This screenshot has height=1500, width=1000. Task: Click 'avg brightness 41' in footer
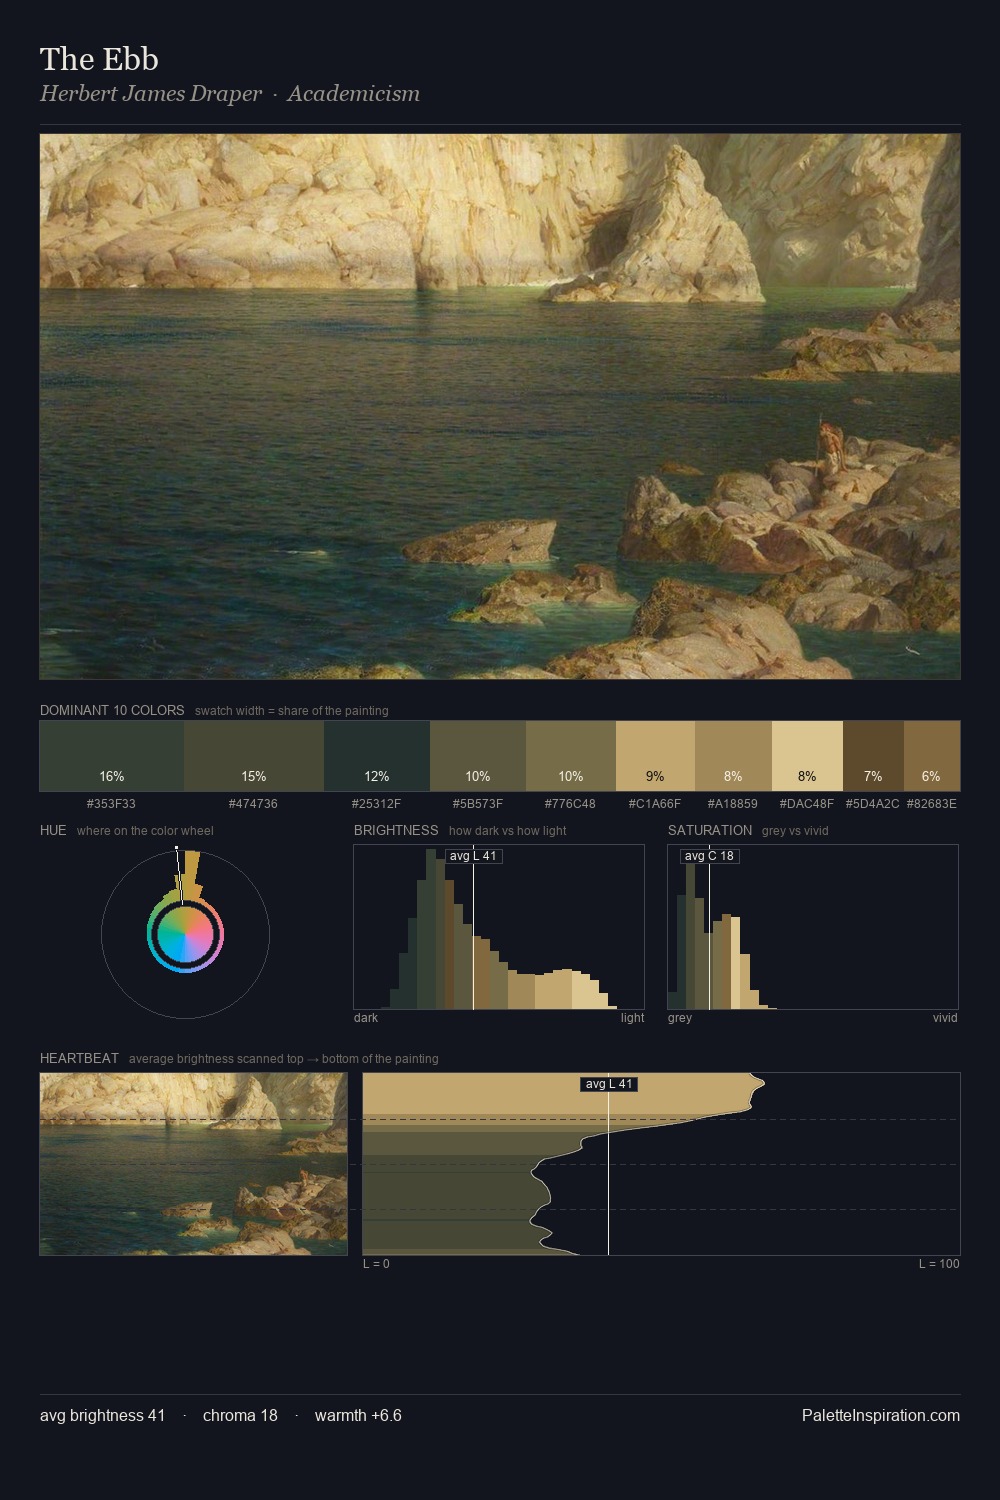103,1415
